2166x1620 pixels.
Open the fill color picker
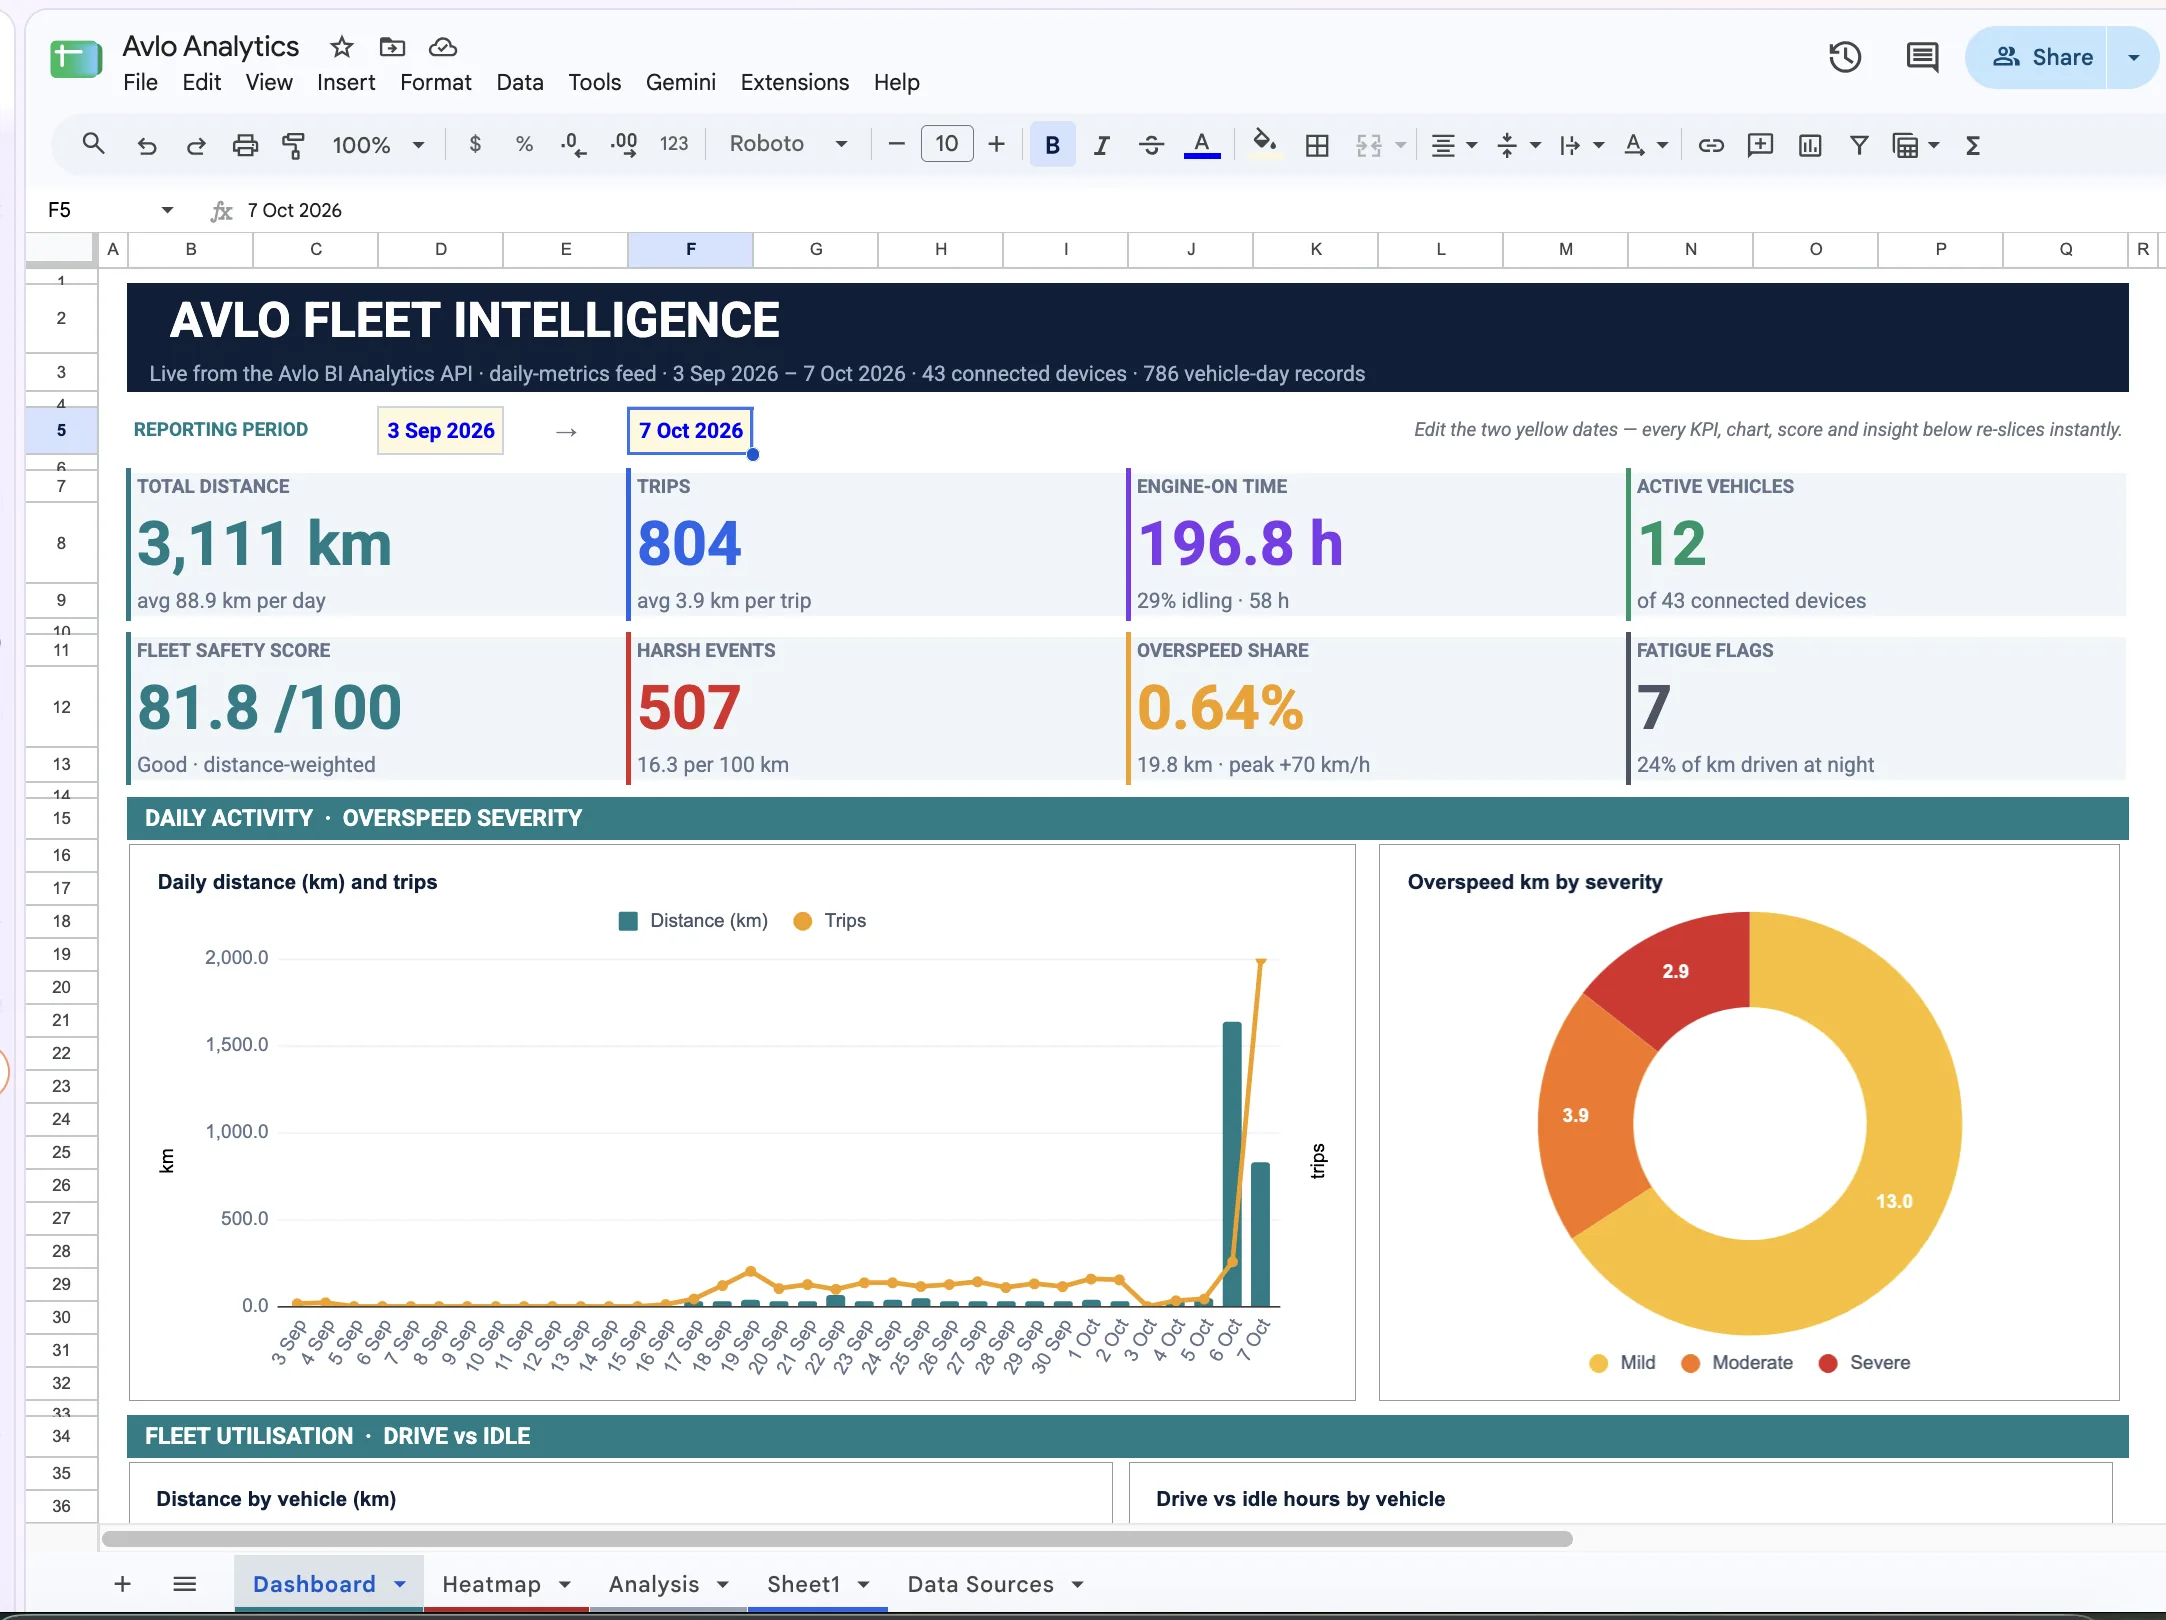(x=1265, y=145)
